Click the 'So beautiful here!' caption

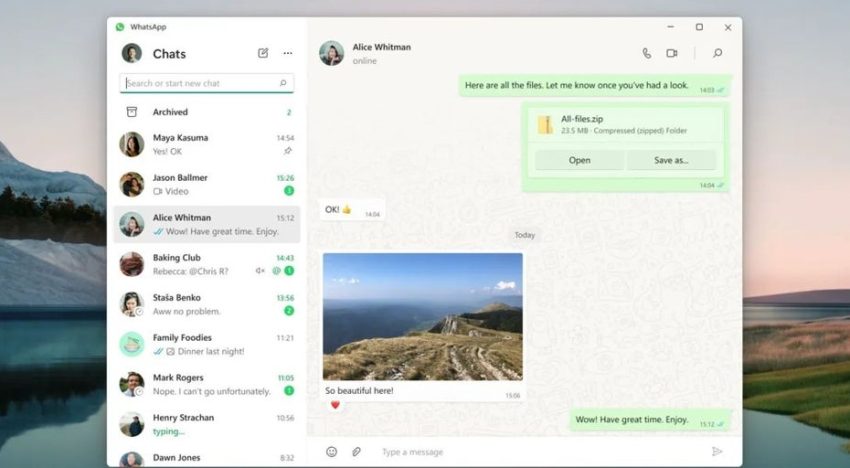click(359, 390)
